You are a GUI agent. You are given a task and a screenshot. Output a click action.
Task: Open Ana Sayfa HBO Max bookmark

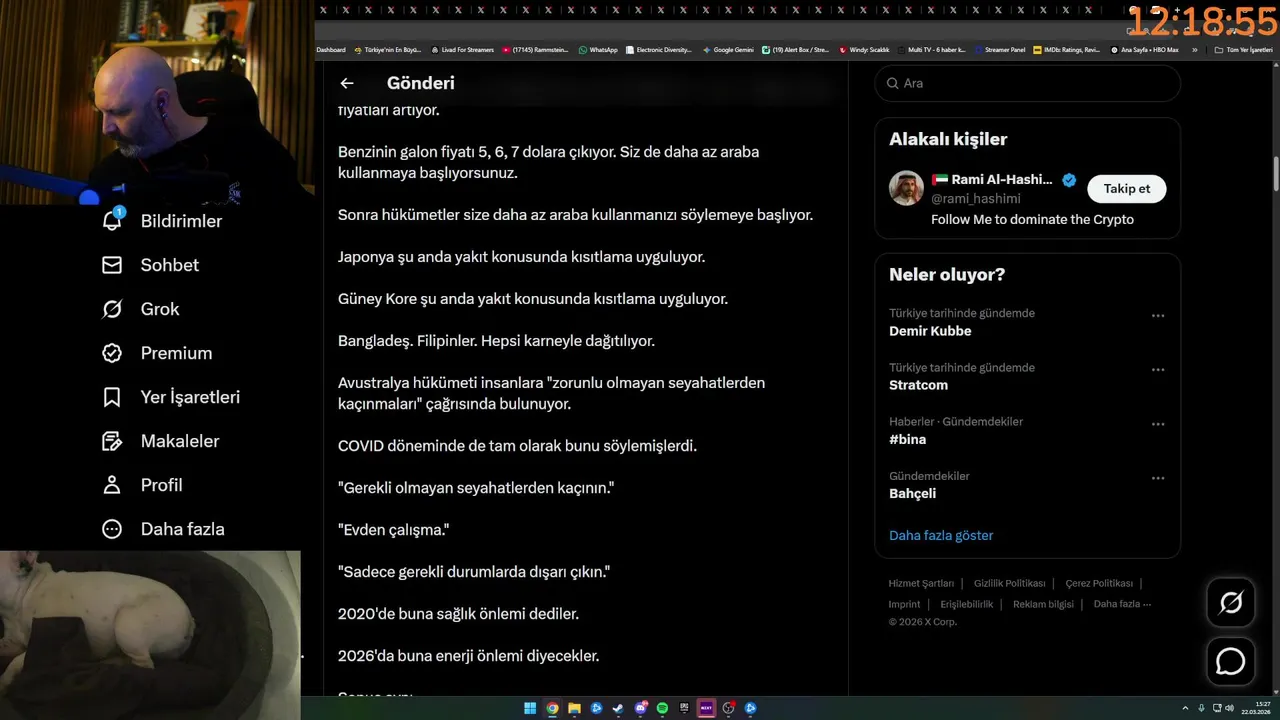coord(1144,49)
